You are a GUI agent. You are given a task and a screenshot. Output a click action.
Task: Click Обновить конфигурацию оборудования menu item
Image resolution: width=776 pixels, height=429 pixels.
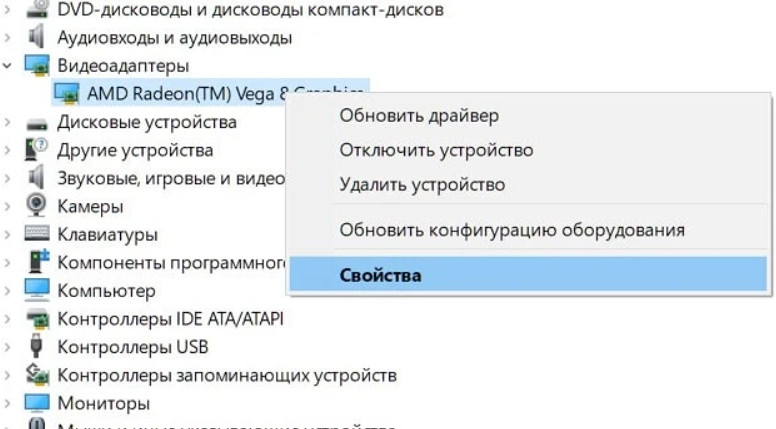coord(512,230)
